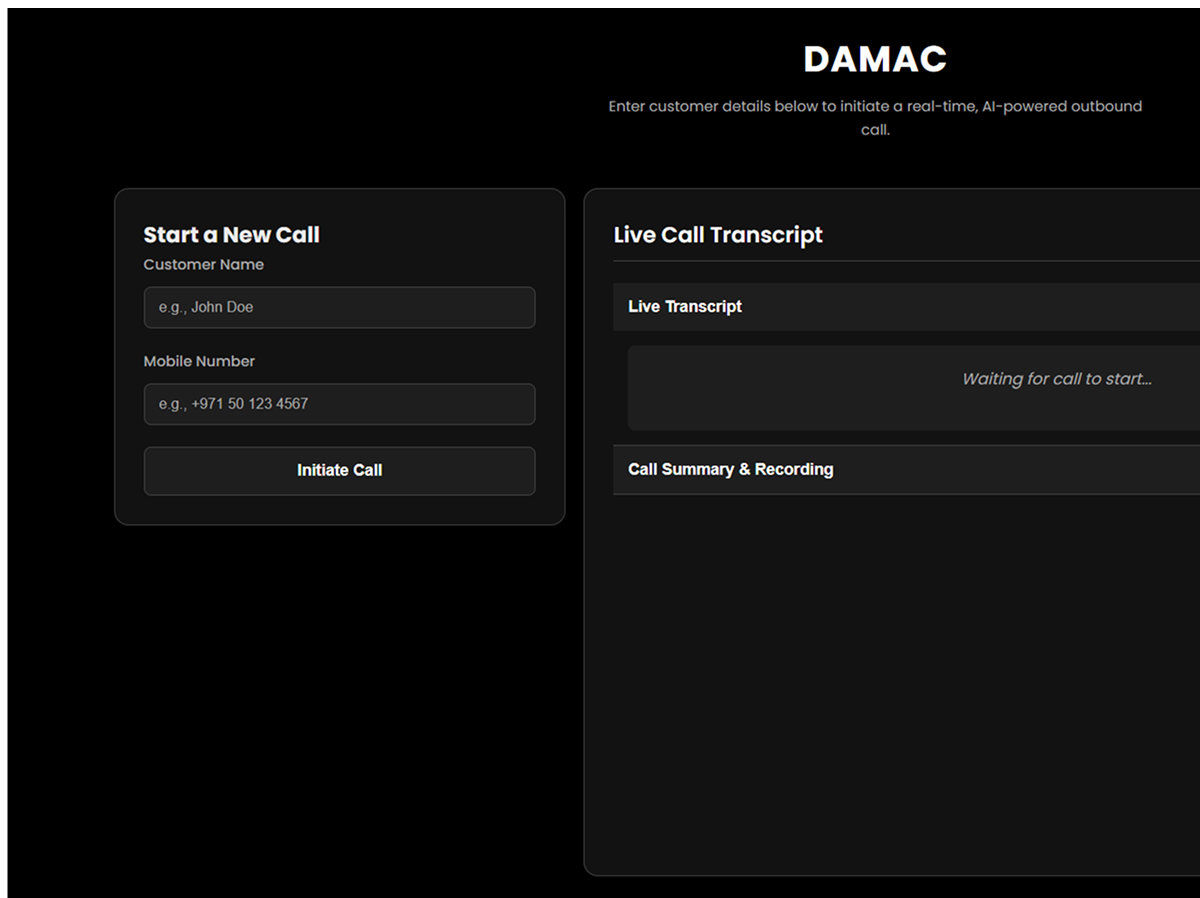
Task: Click the Start a New Call heading
Action: [x=231, y=235]
